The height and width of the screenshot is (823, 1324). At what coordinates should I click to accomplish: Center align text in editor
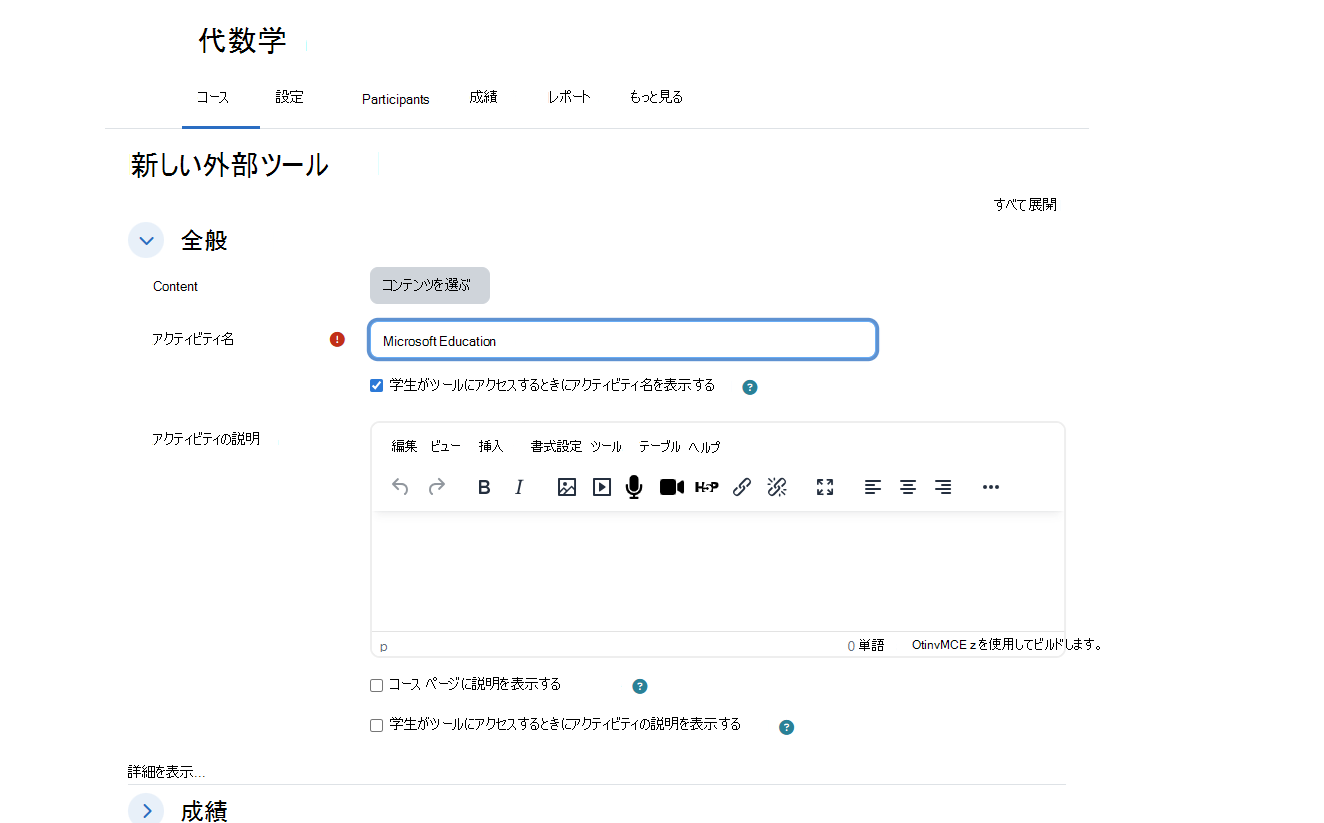[908, 487]
